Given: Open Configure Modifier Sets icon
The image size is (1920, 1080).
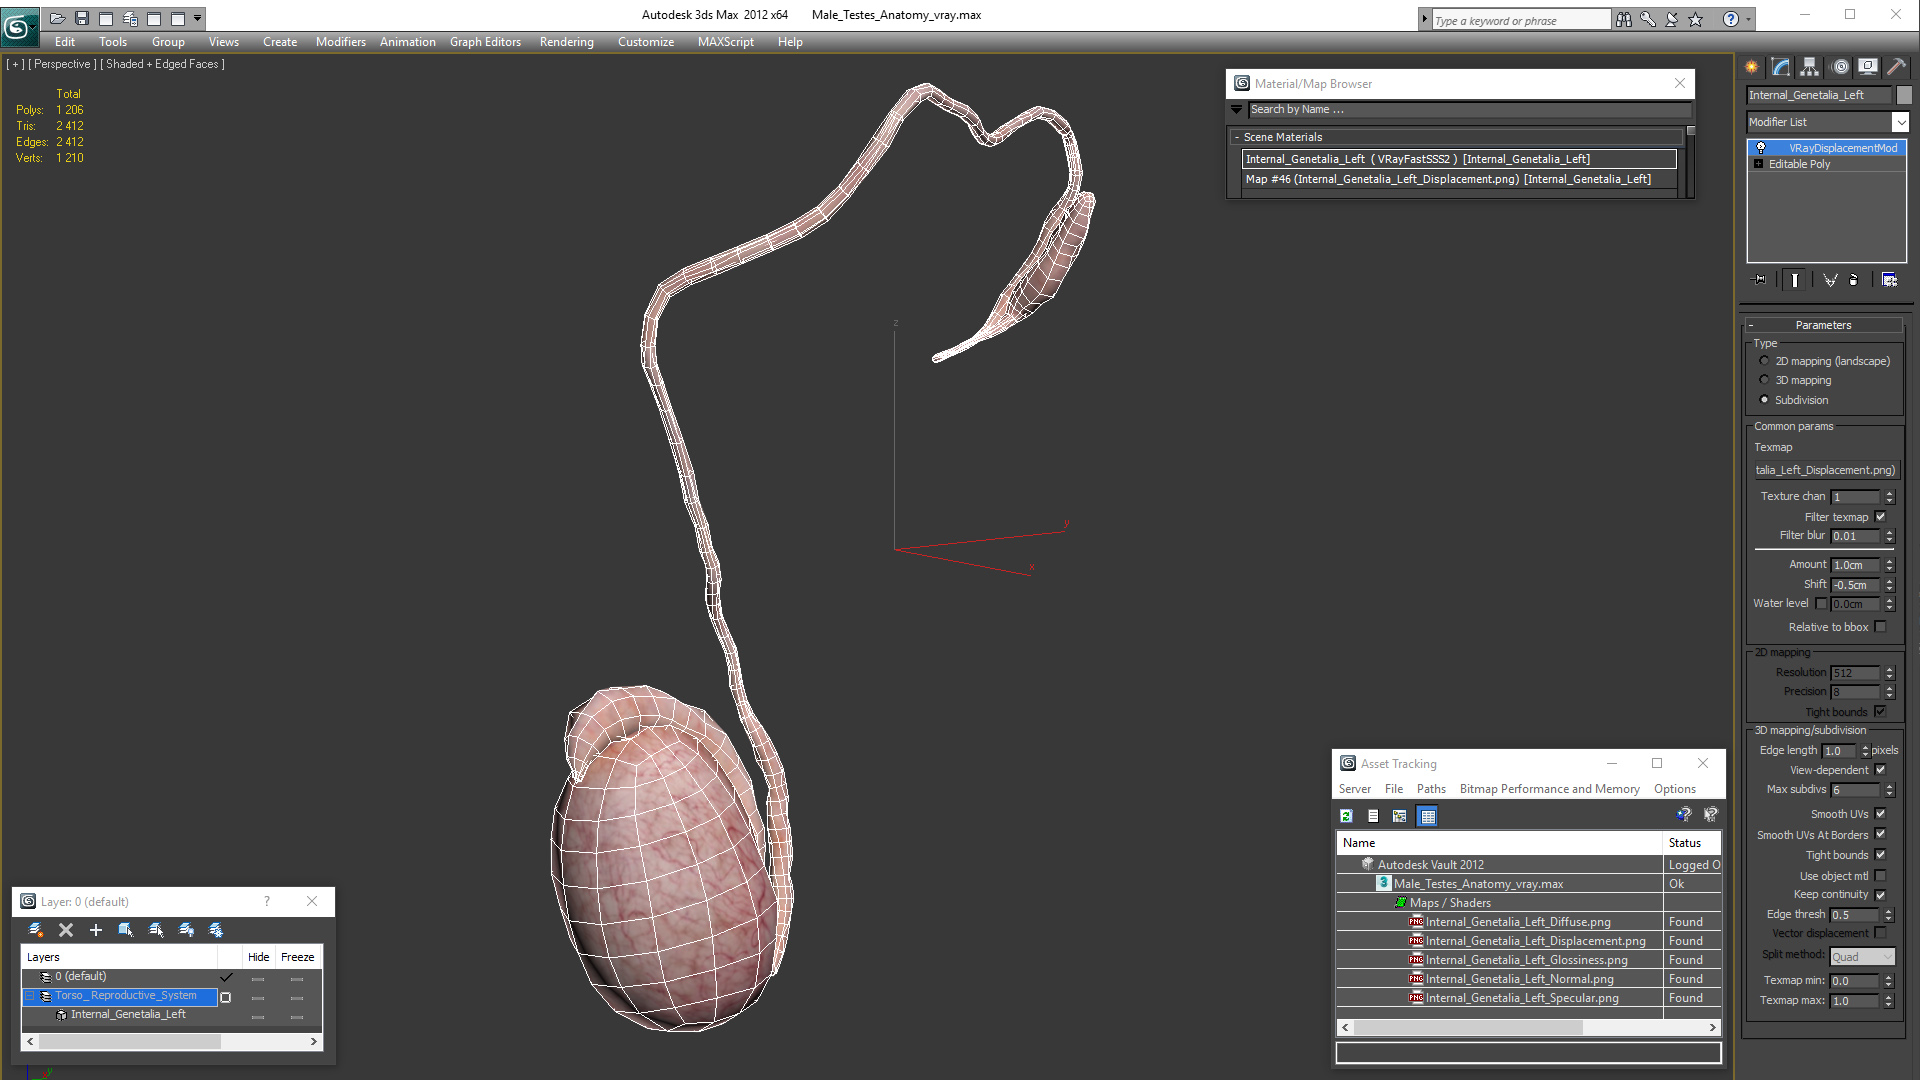Looking at the screenshot, I should pyautogui.click(x=1889, y=280).
